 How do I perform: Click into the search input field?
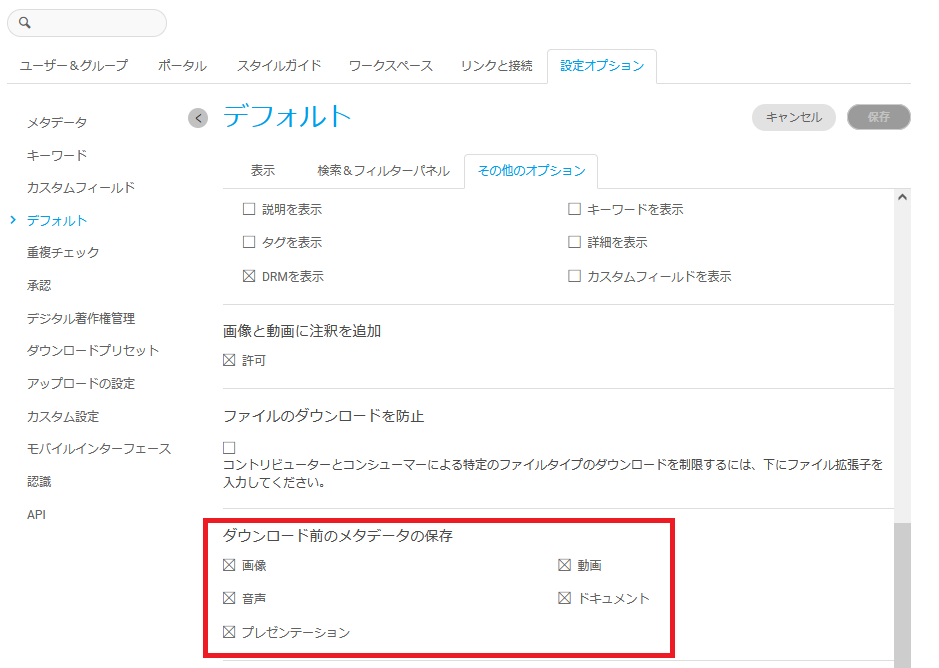click(95, 23)
